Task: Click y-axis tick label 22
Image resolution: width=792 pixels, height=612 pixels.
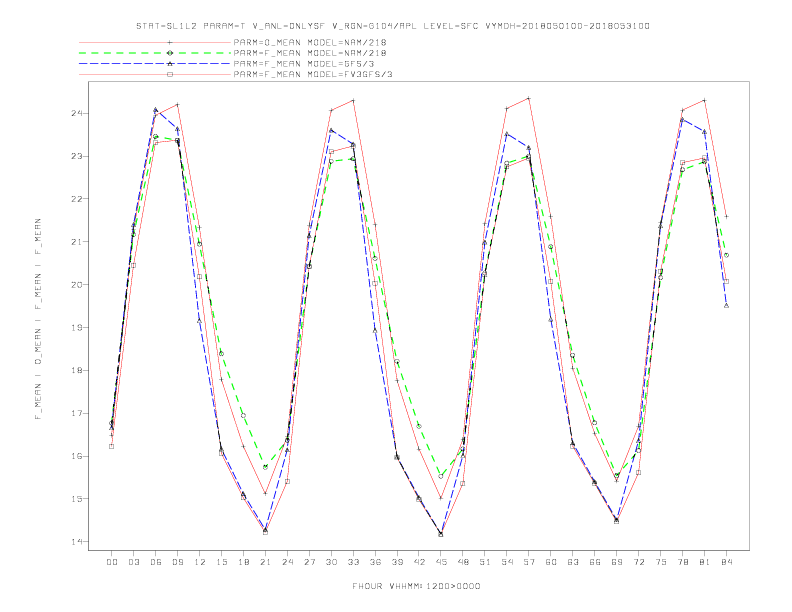Action: point(77,199)
